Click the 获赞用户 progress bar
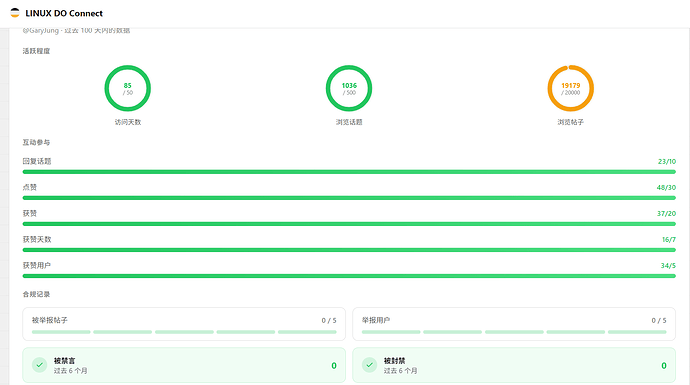The width and height of the screenshot is (690, 385). coord(349,276)
